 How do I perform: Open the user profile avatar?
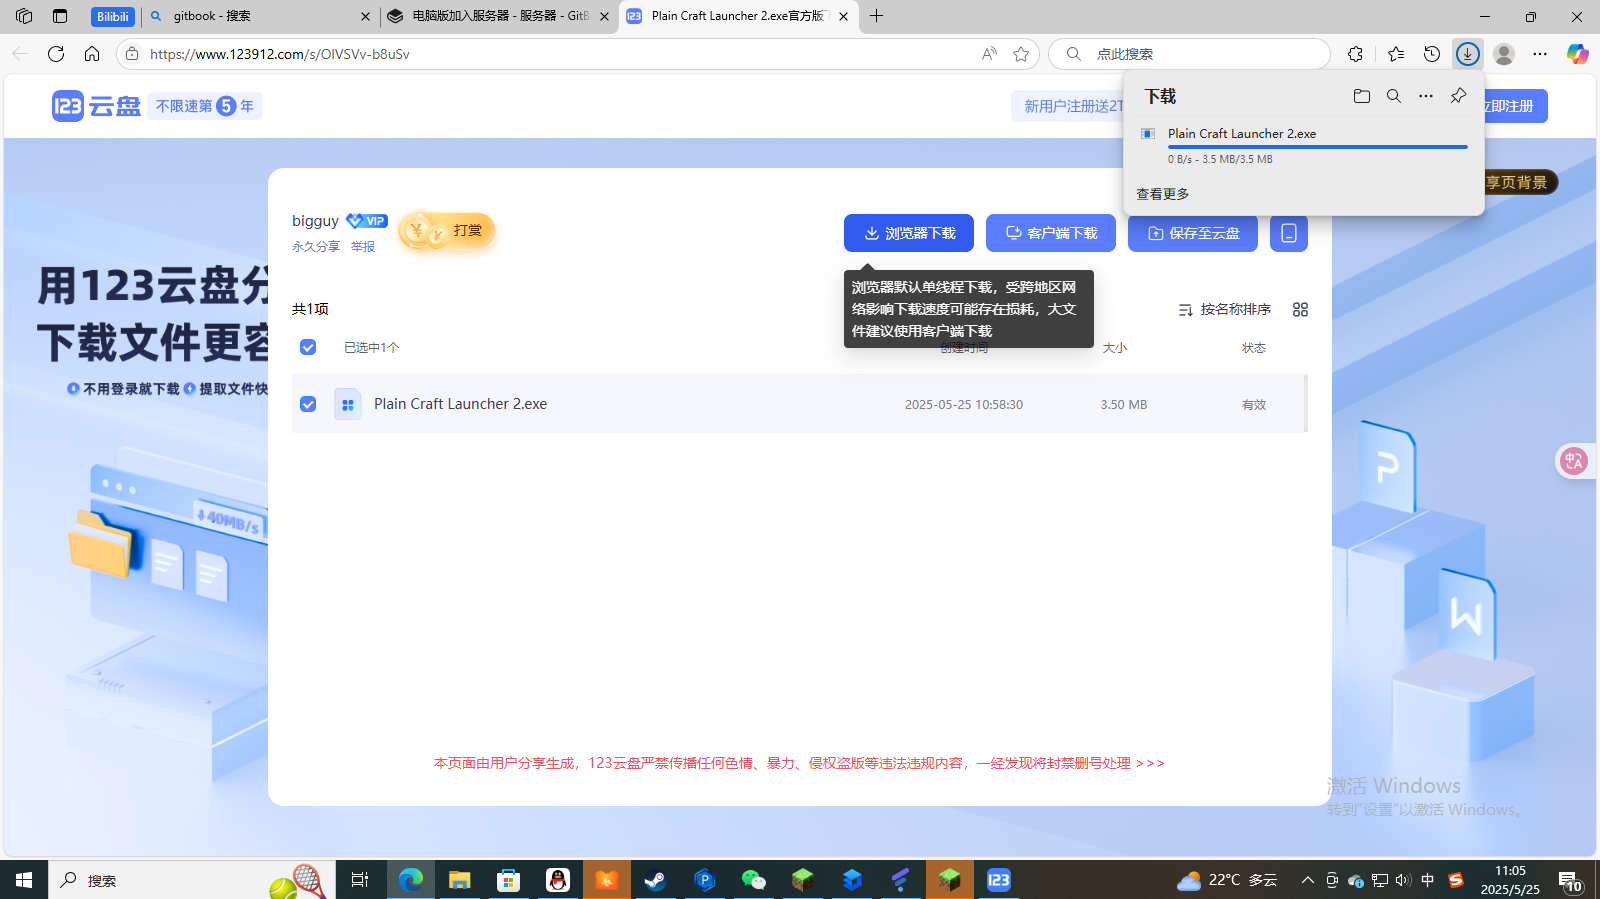pyautogui.click(x=1503, y=54)
